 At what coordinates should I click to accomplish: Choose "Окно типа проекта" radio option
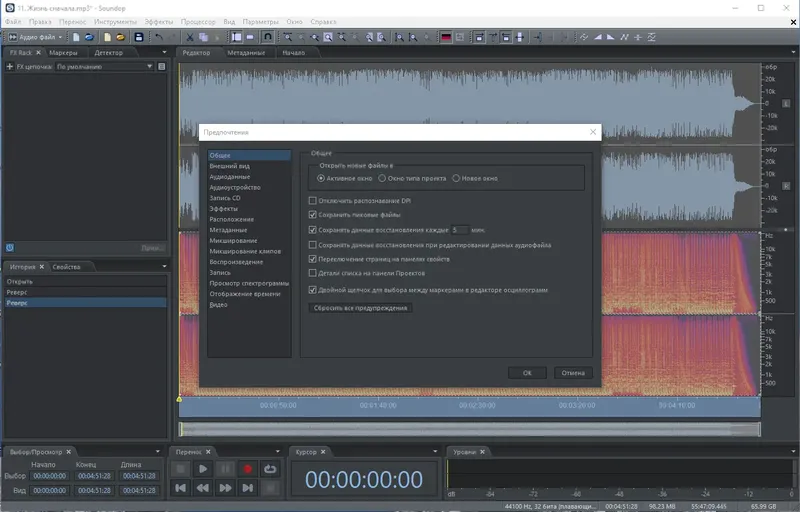(381, 178)
